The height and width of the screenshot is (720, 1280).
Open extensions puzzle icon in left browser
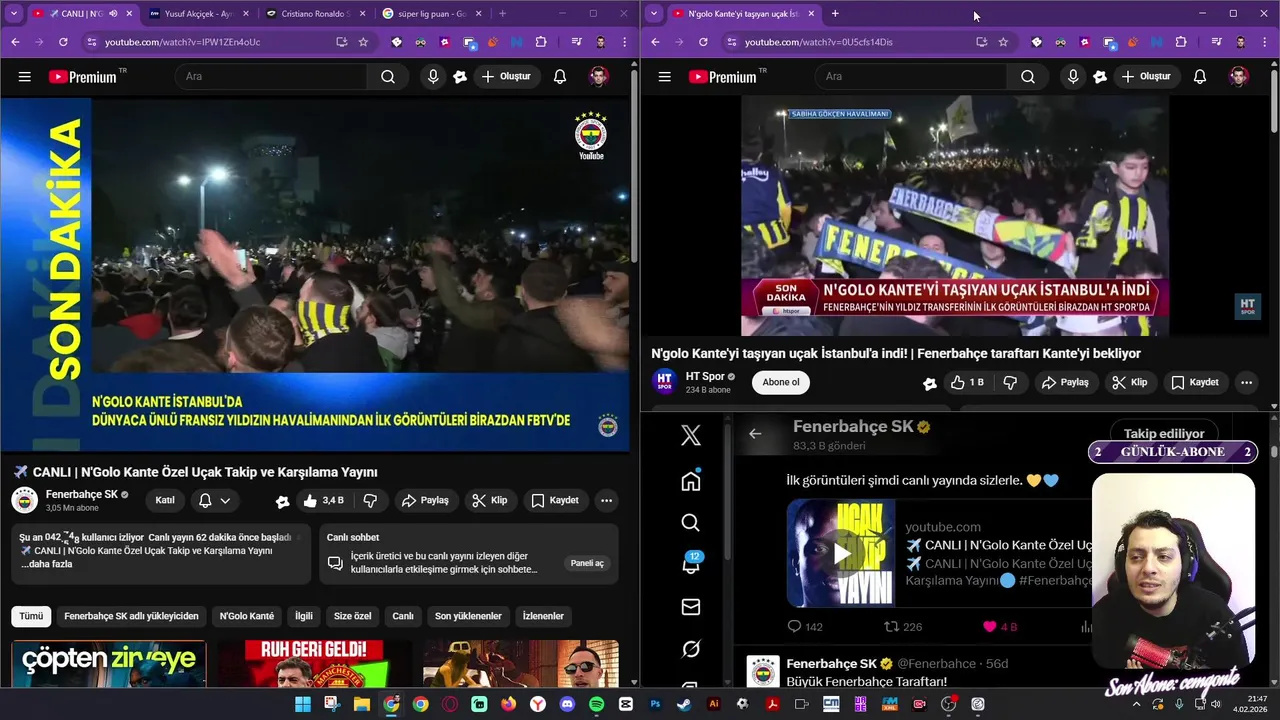tap(541, 42)
